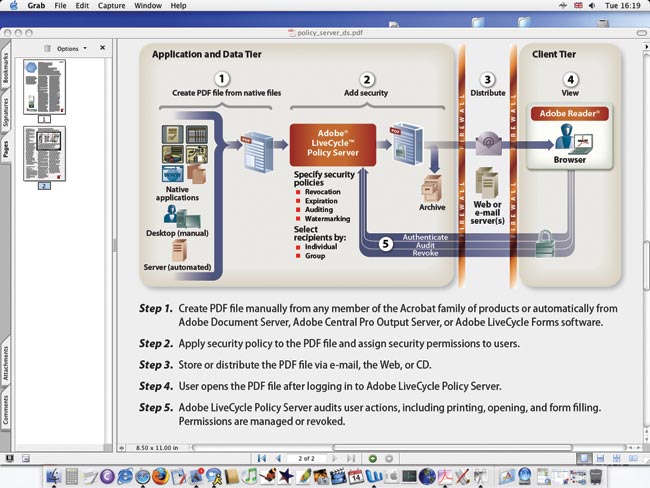This screenshot has height=488, width=650.
Task: Open the Attachments side tab
Action: click(5, 363)
